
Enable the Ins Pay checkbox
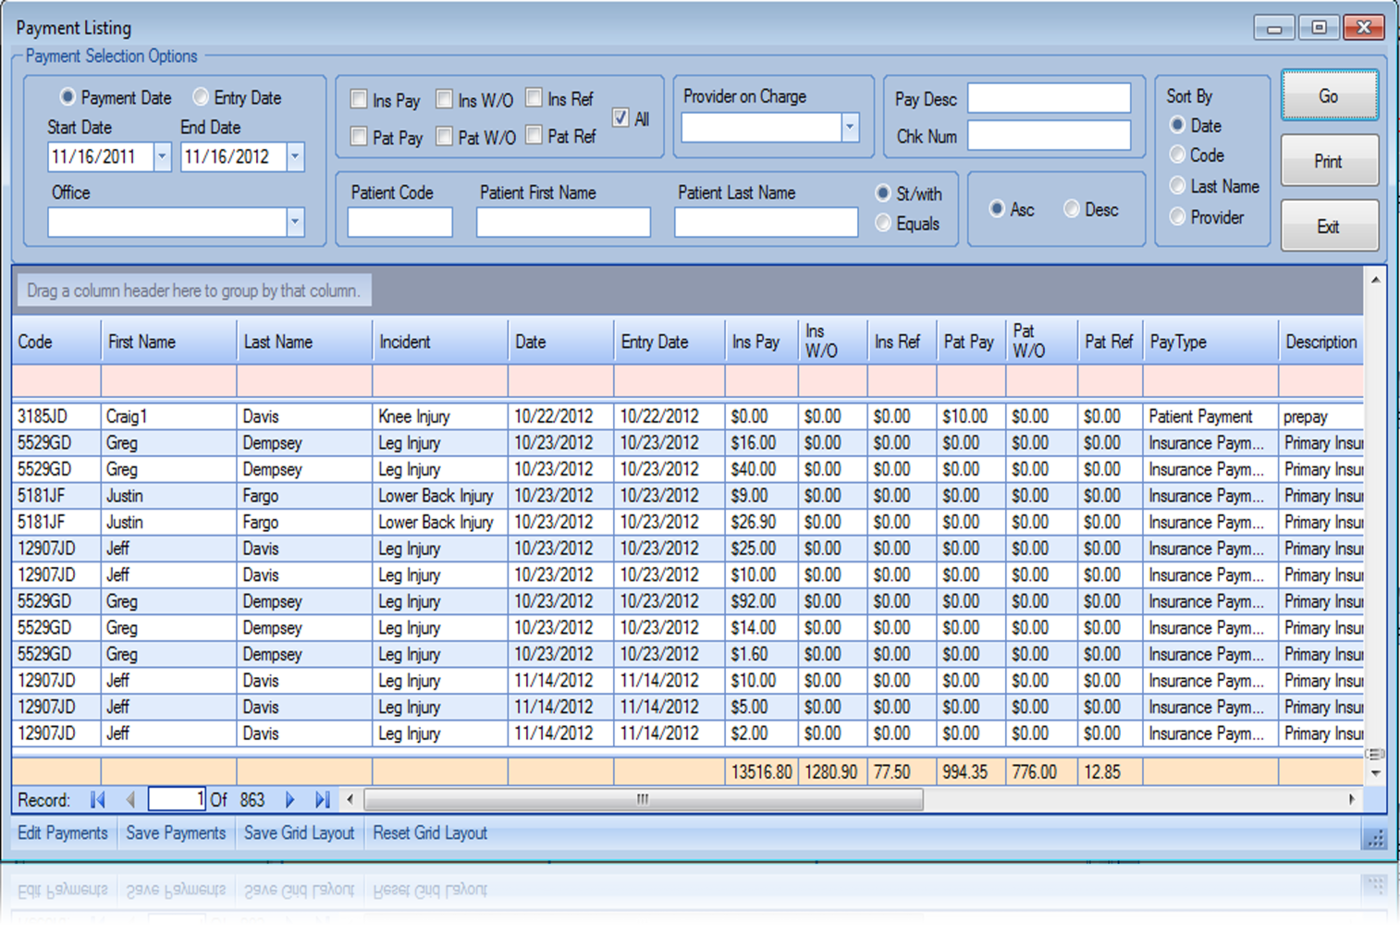coord(359,99)
